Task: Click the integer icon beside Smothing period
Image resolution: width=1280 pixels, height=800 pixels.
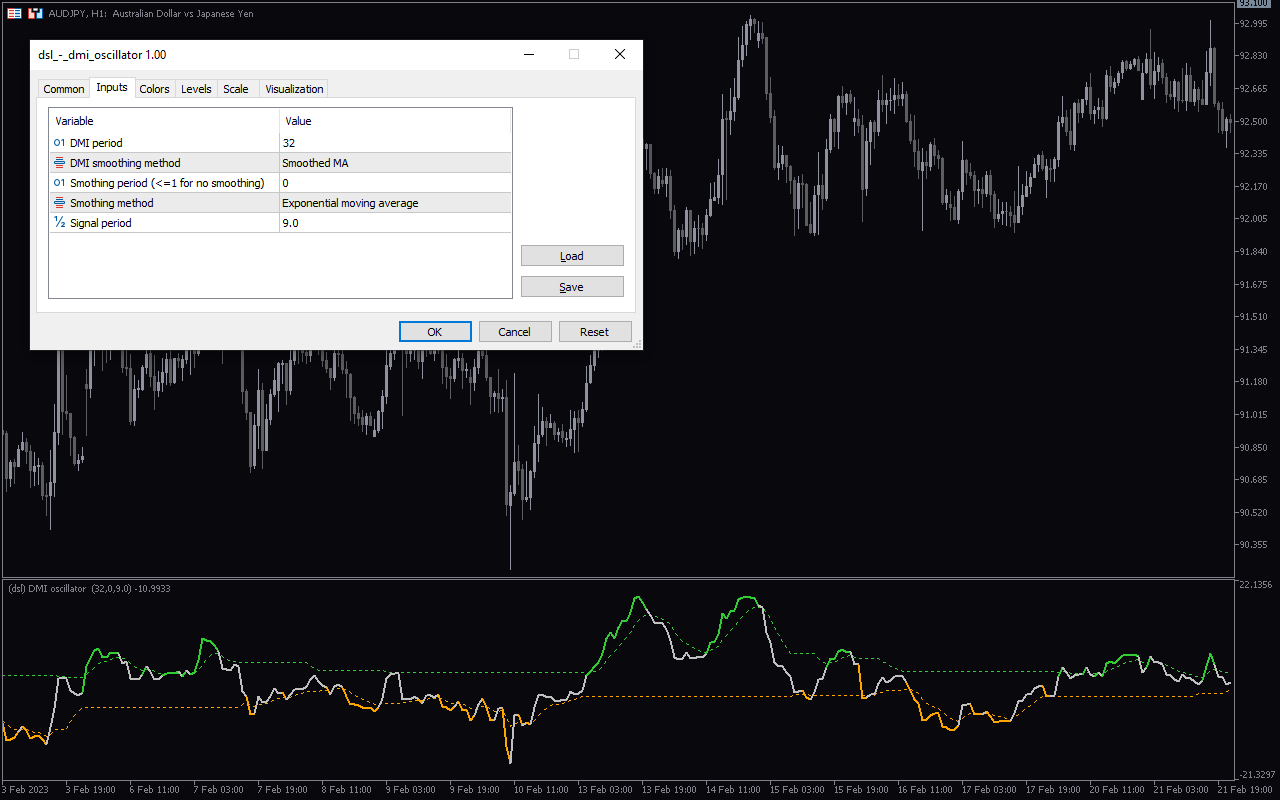Action: point(59,183)
